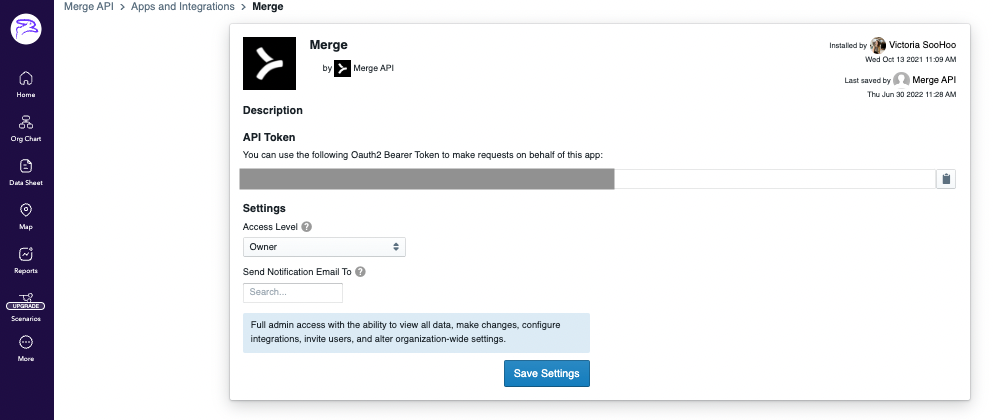Click the notification email search field
Screen dimensions: 993x420
(x=293, y=293)
